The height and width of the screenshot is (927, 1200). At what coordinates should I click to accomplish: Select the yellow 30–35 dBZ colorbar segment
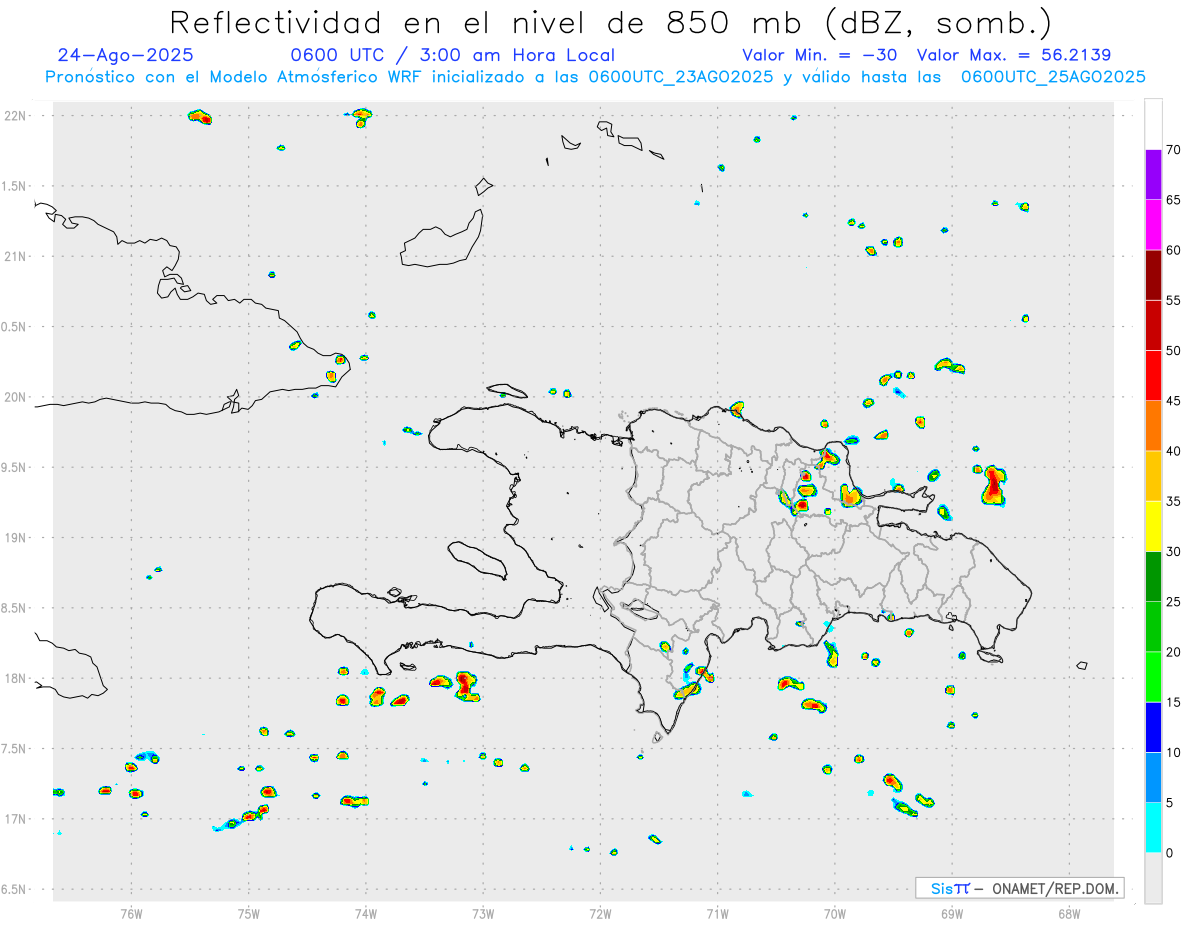[x=1153, y=526]
